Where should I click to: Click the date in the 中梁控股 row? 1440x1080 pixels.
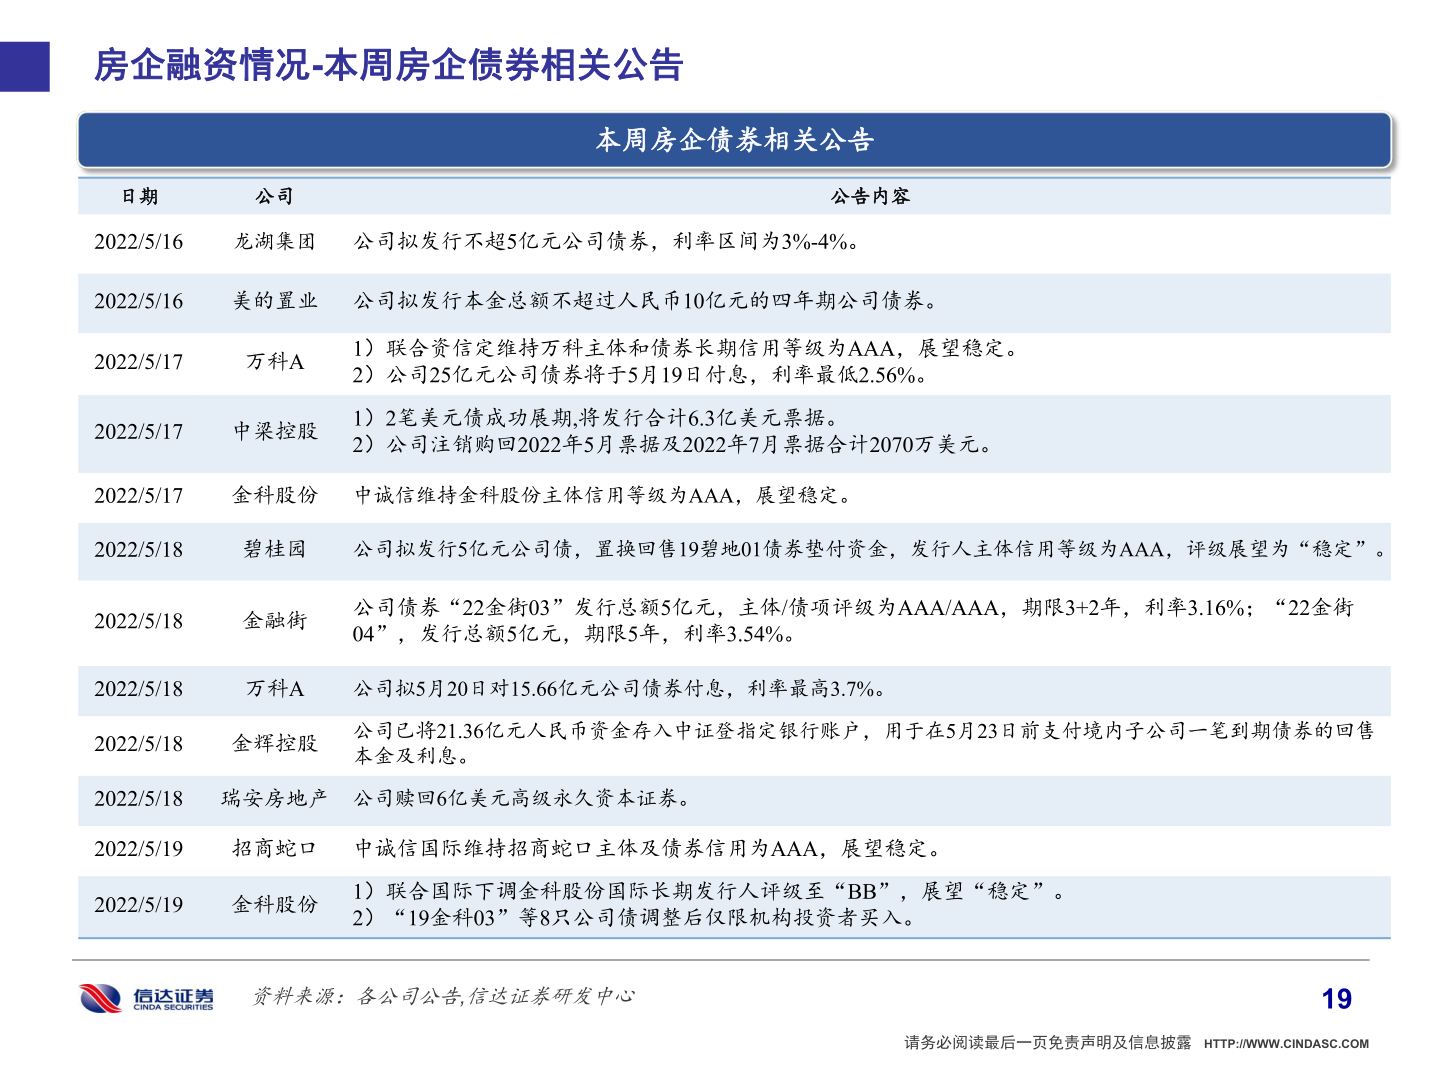click(139, 432)
